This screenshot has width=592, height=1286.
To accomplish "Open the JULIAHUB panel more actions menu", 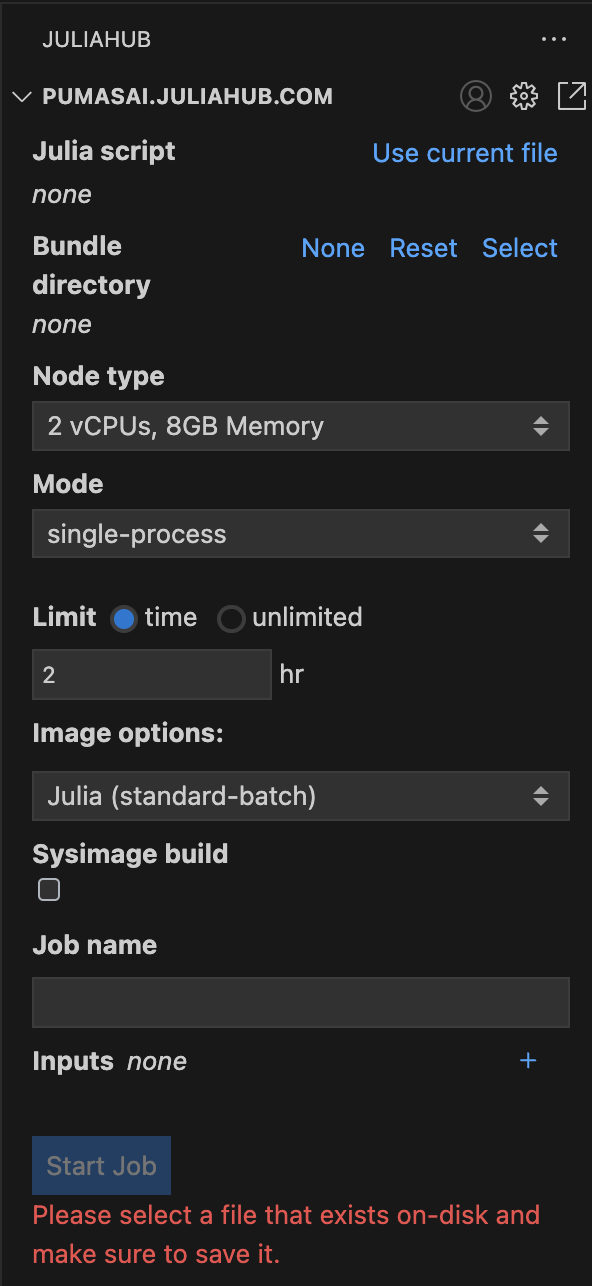I will click(x=553, y=40).
